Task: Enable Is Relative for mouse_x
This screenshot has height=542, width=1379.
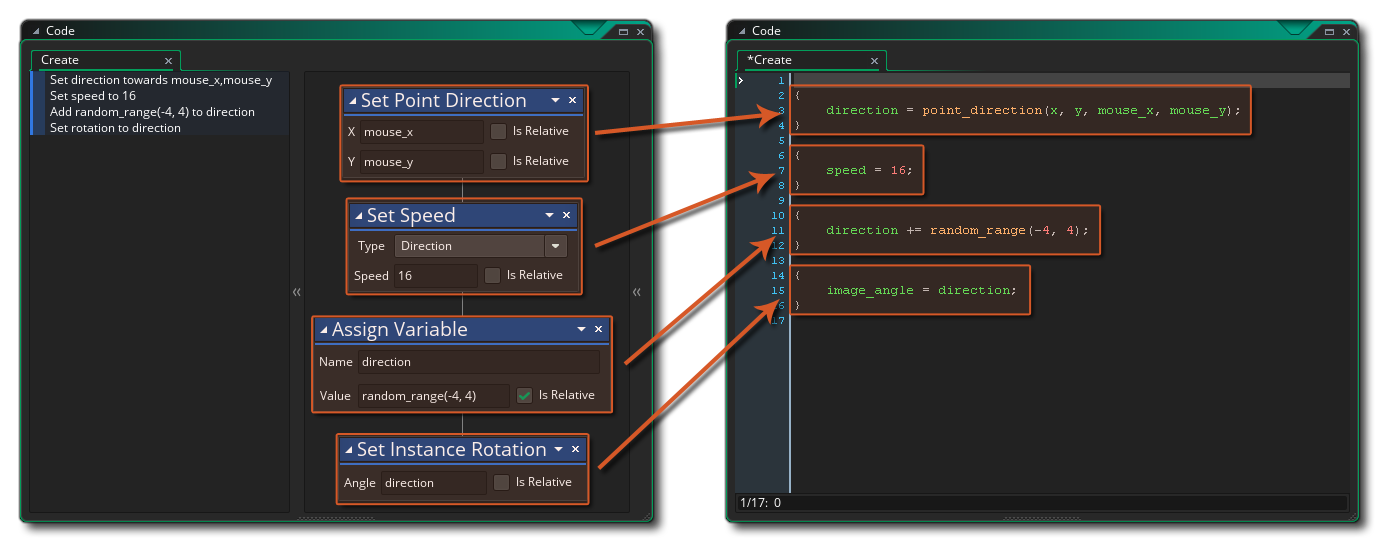Action: coord(498,131)
